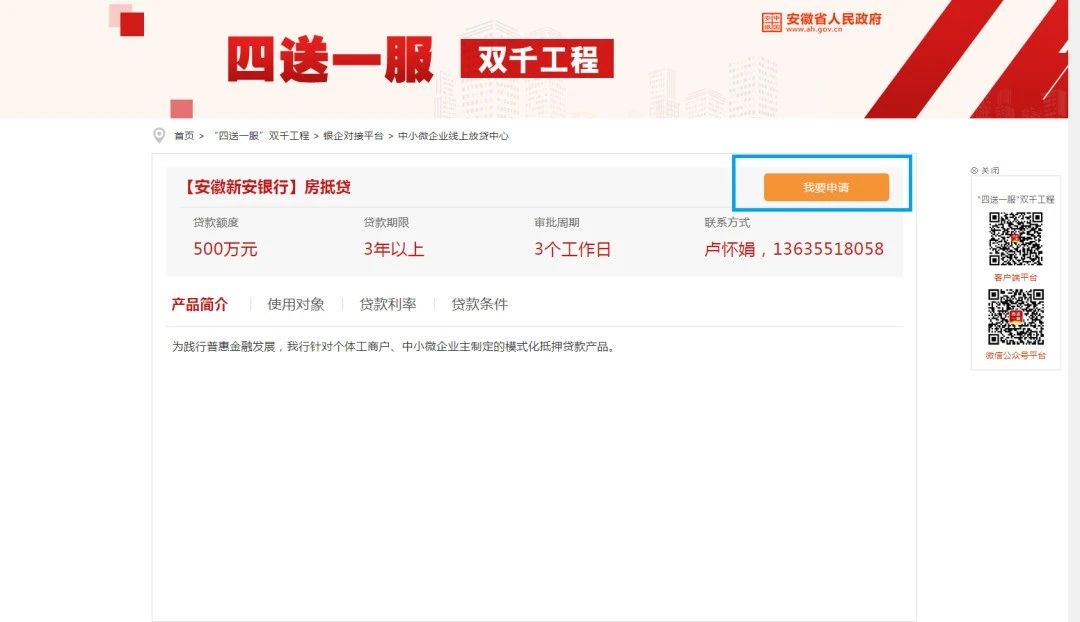The width and height of the screenshot is (1080, 622).
Task: Click the side panel "四送一服"双千工程 heading
Action: click(1016, 199)
